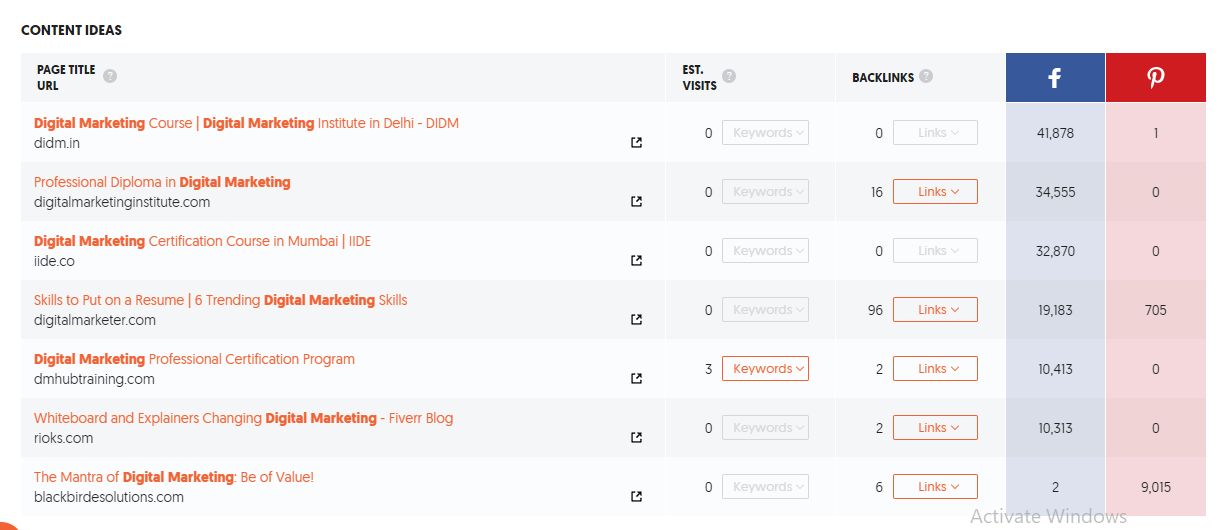Viewport: 1222px width, 530px height.
Task: Expand Links dropdown for rioks.com row
Action: coord(935,428)
